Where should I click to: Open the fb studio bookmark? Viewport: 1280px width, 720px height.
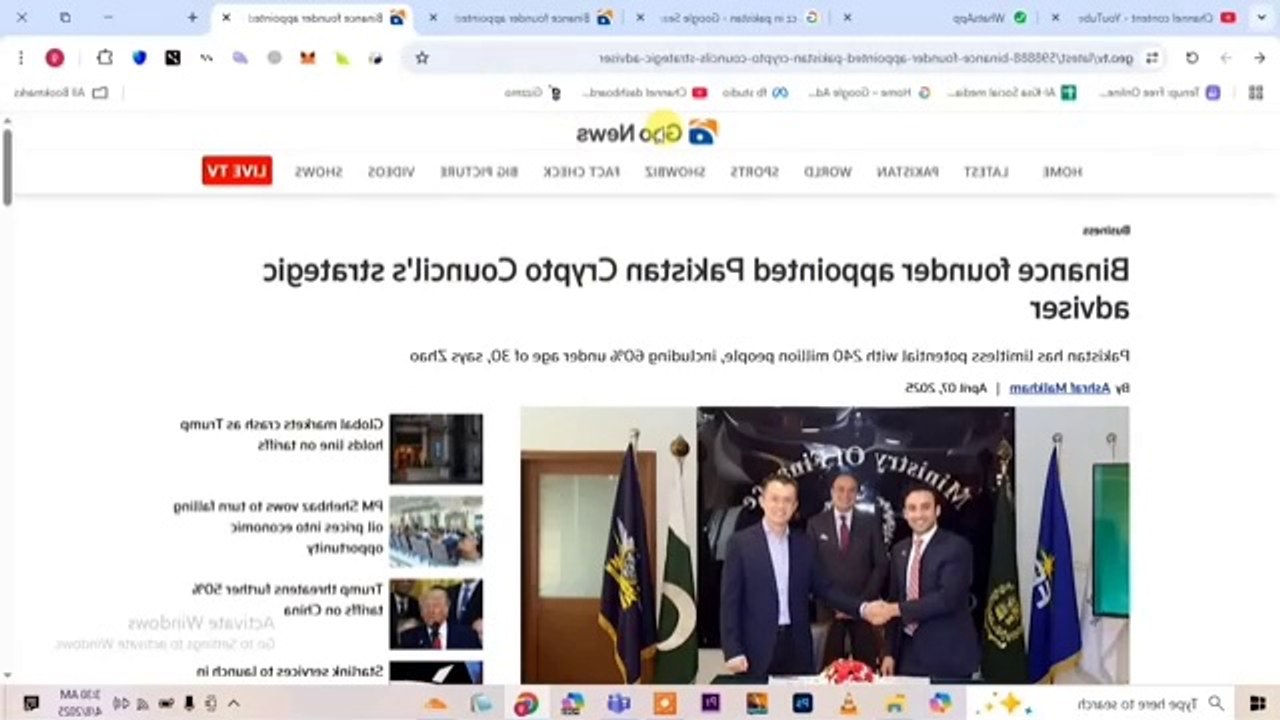tap(754, 92)
